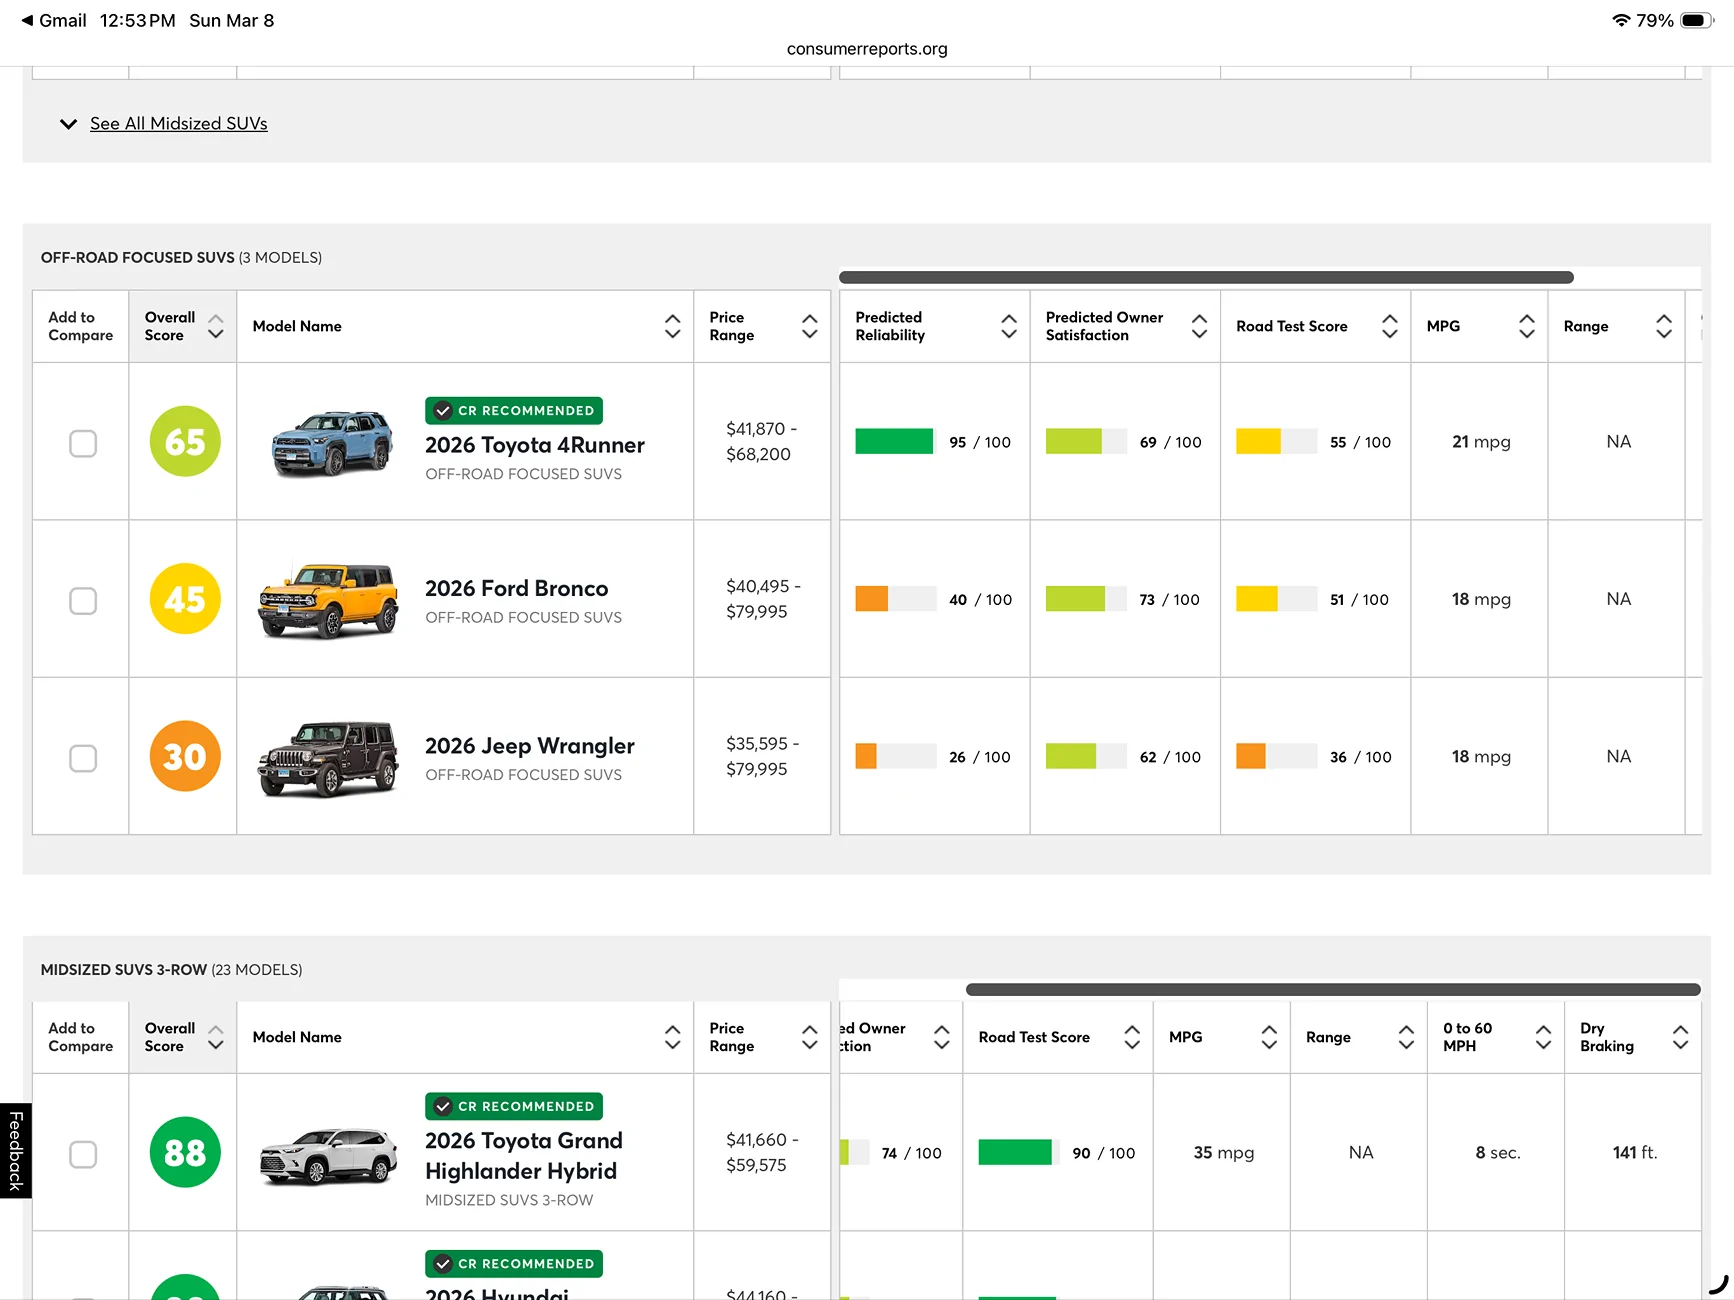1734x1300 pixels.
Task: Sort 3-row SUVs by 0 to 60 MPH
Action: click(1543, 1037)
